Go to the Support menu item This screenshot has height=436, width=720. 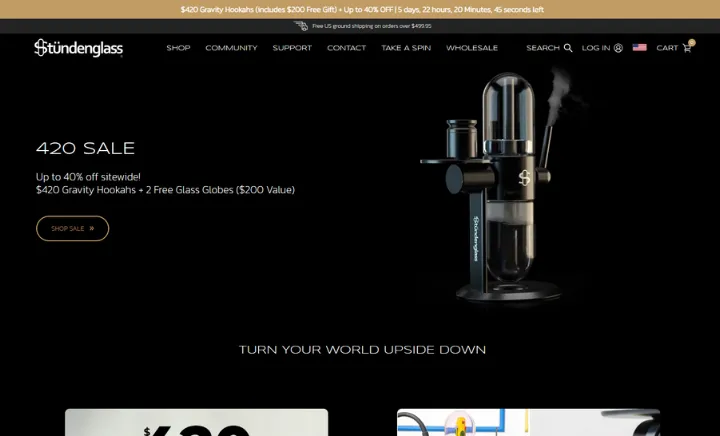292,48
